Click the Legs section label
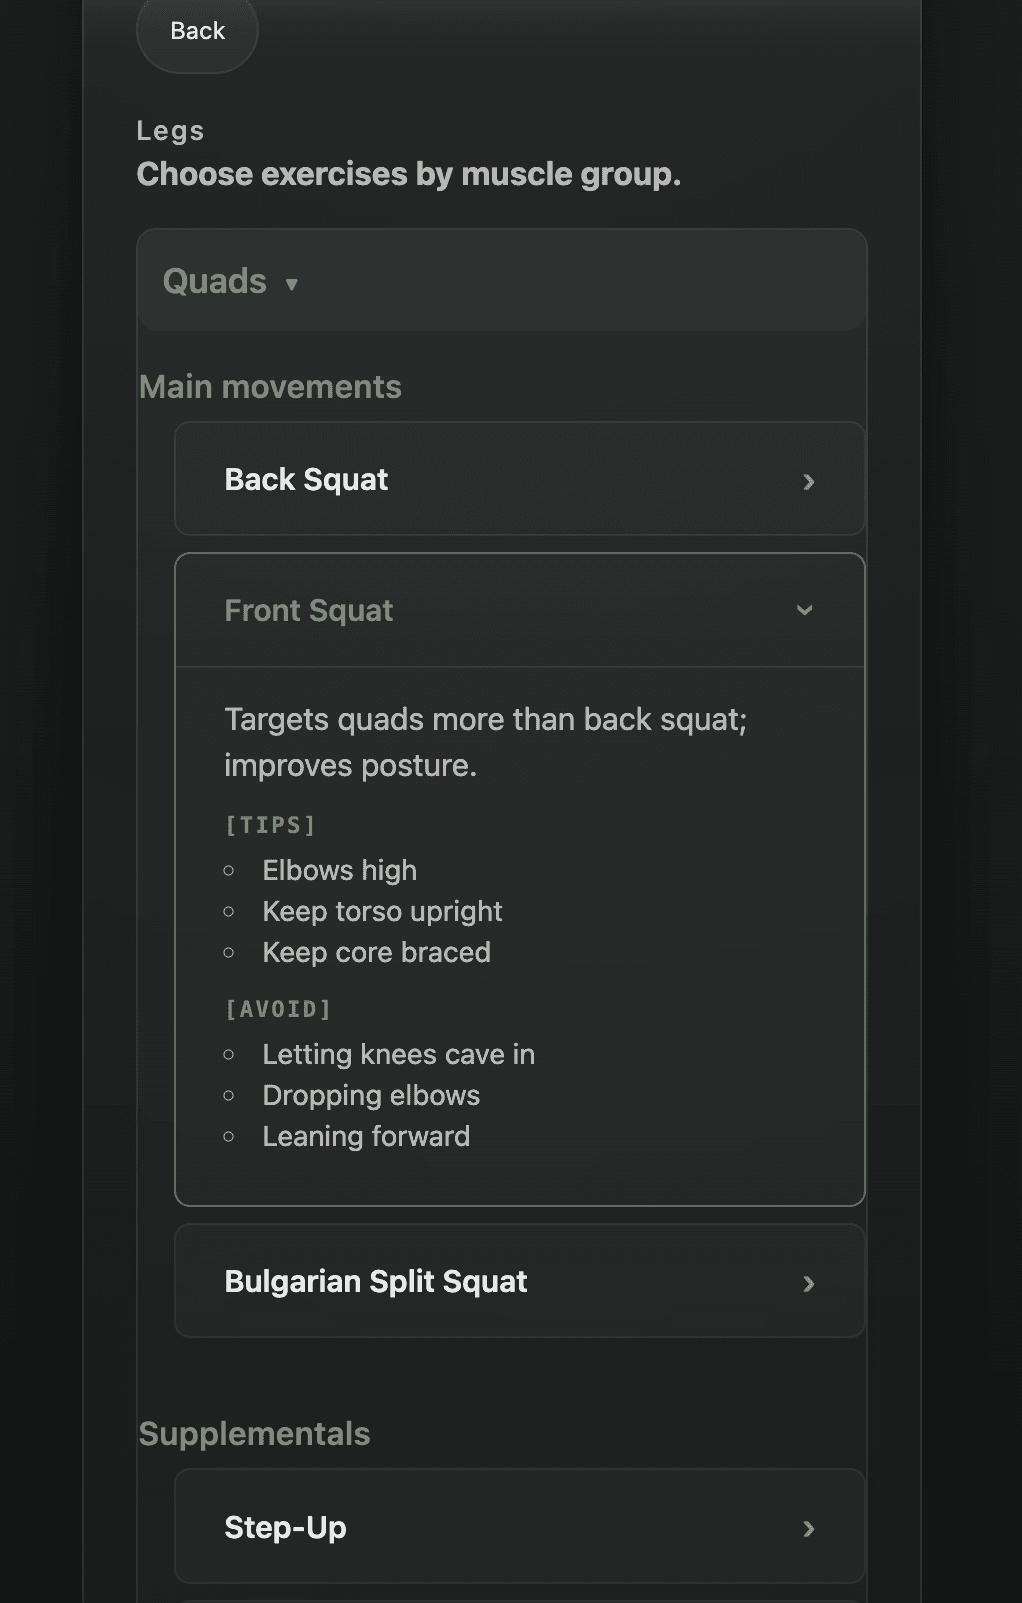 (170, 131)
